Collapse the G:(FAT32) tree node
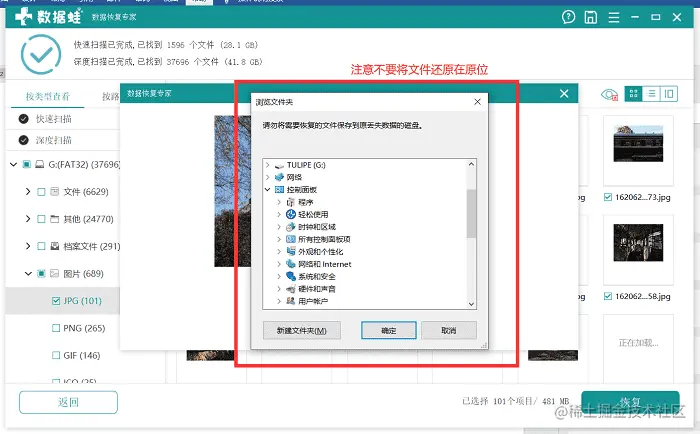The width and height of the screenshot is (700, 434). [13, 164]
